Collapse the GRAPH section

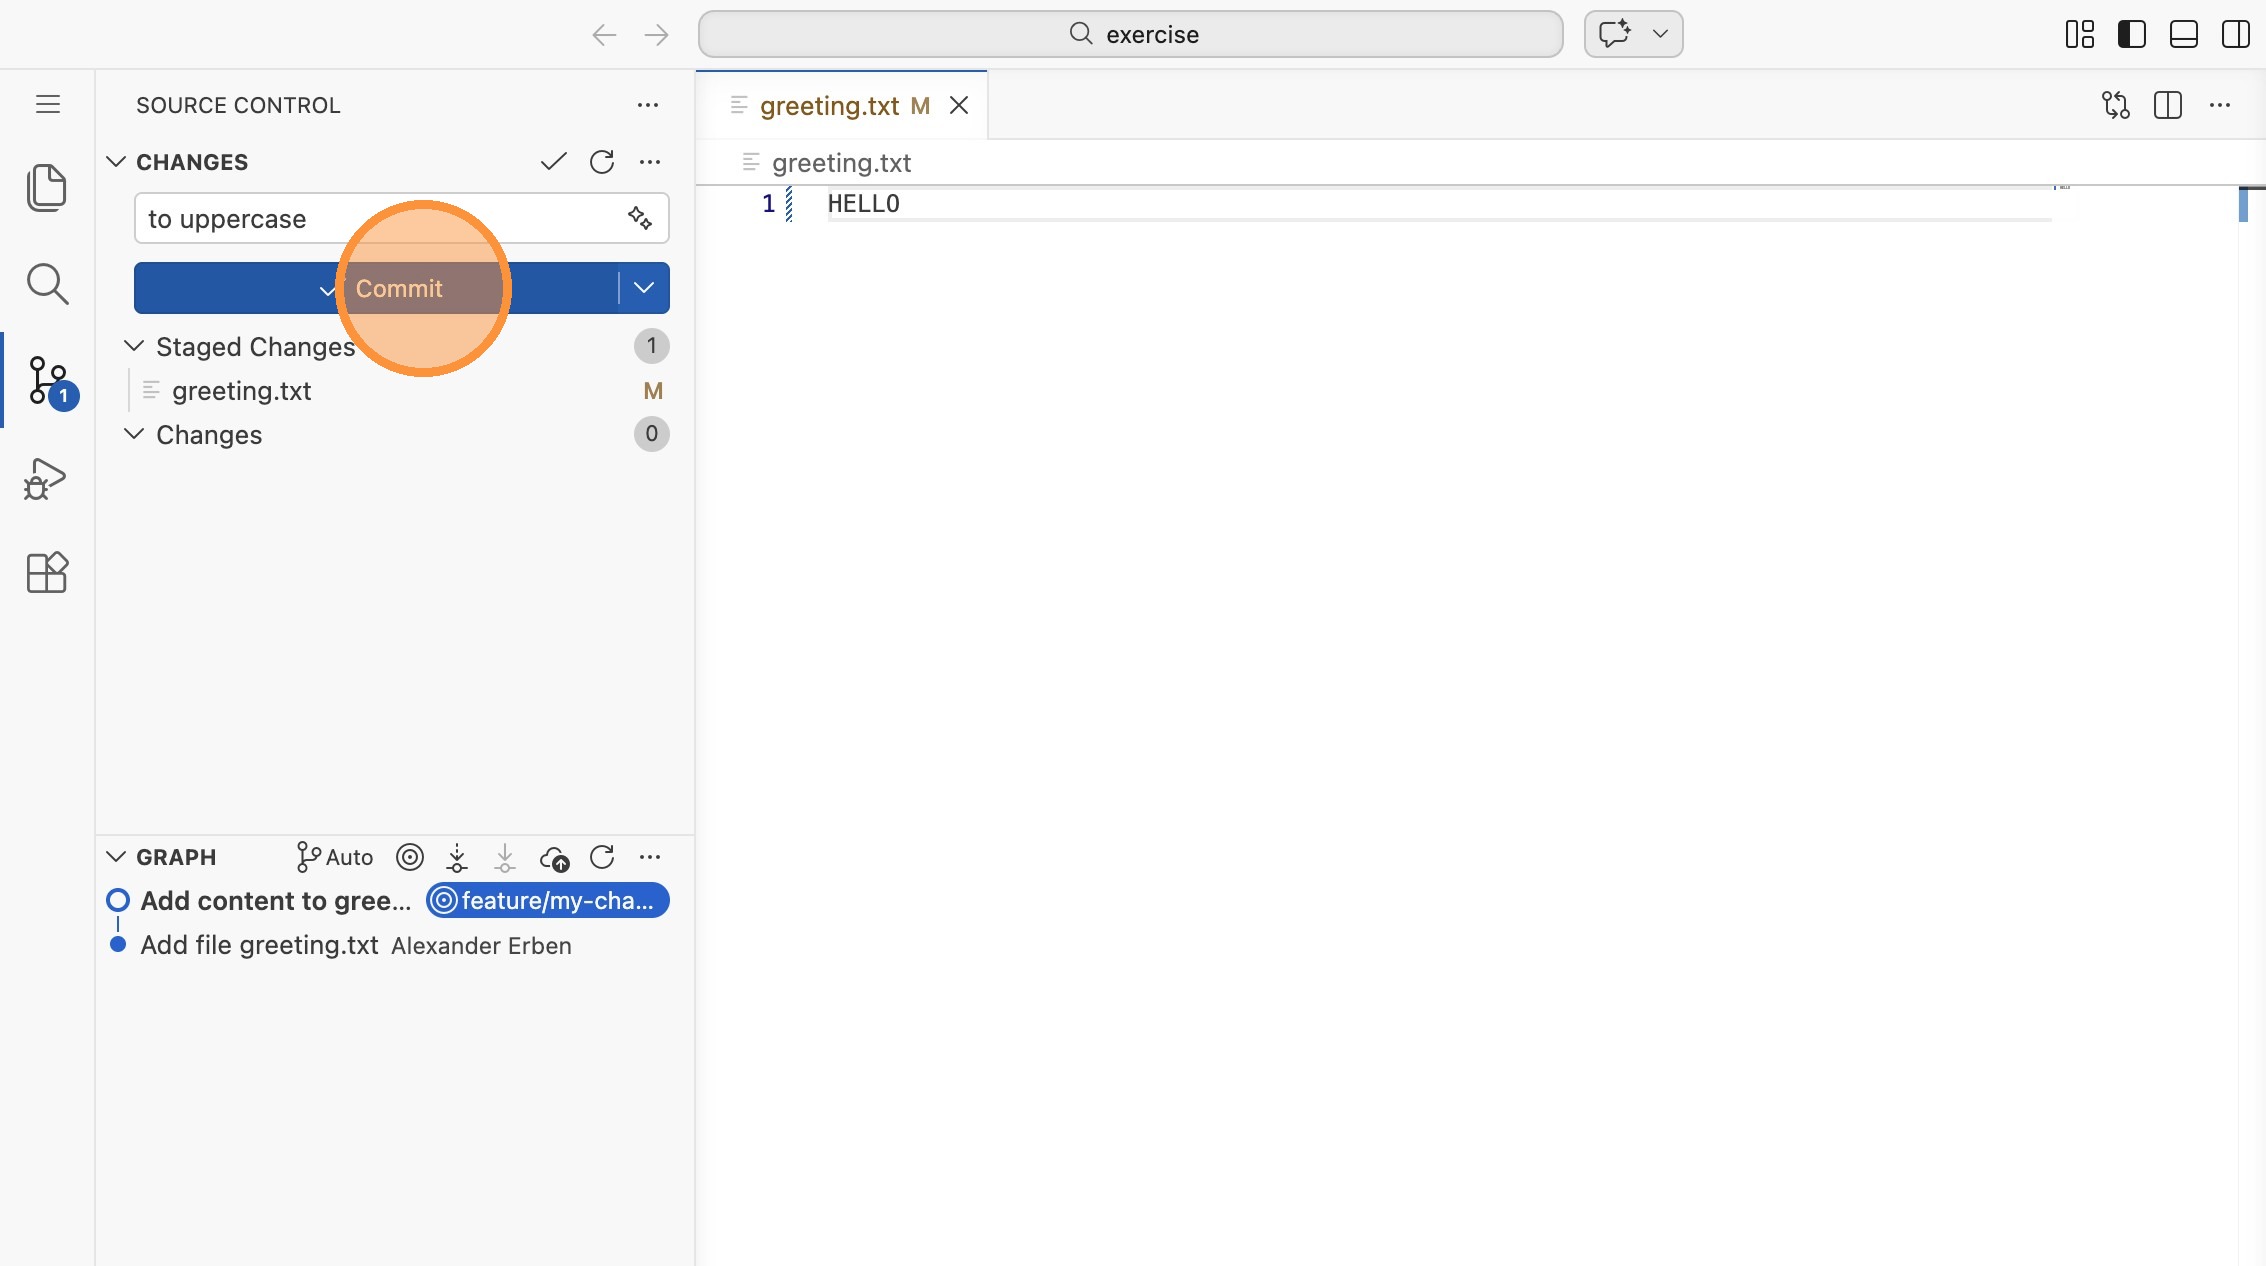pyautogui.click(x=116, y=857)
